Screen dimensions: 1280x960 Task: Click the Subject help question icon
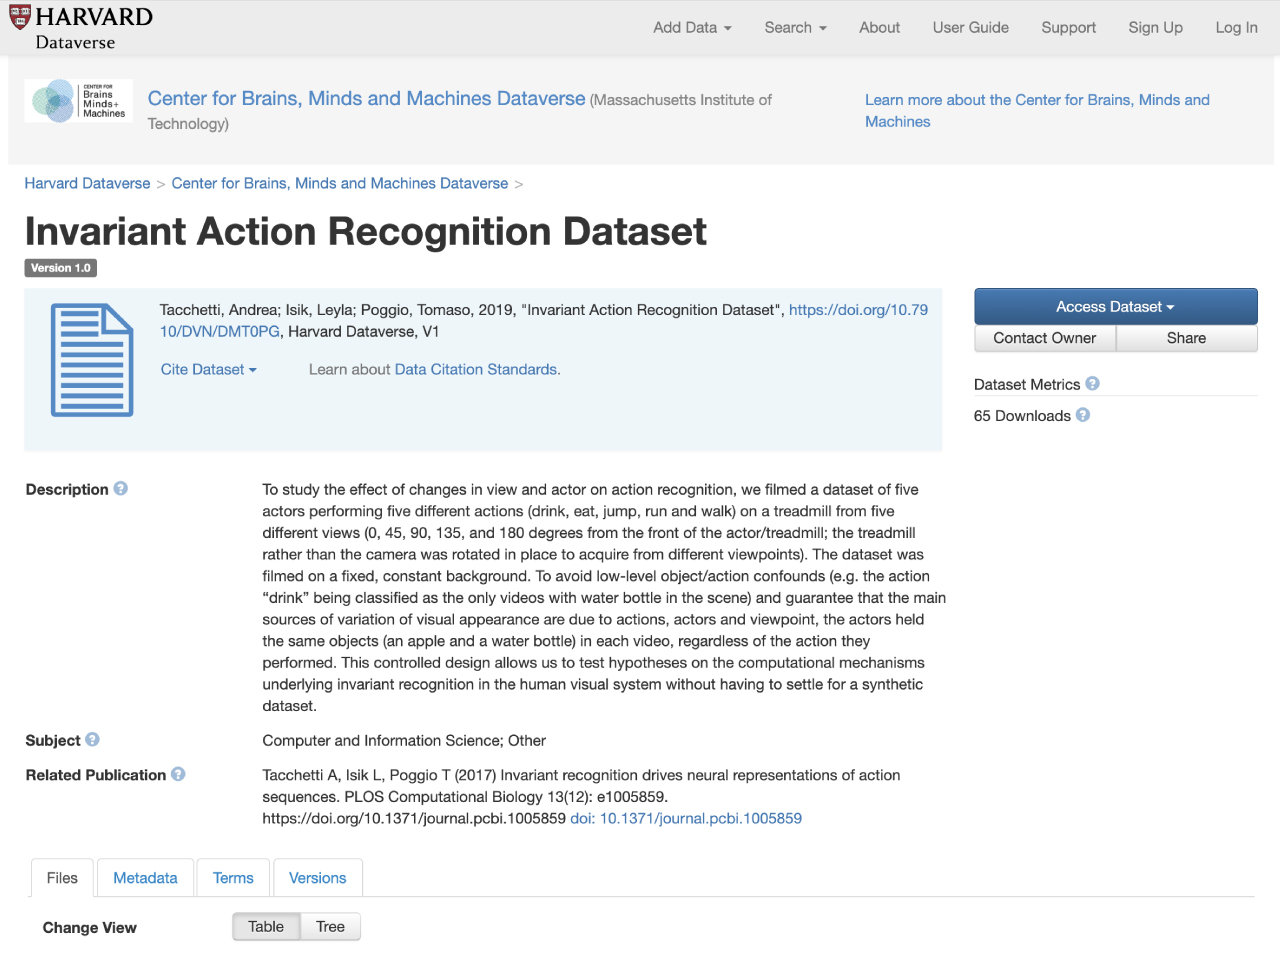(92, 740)
